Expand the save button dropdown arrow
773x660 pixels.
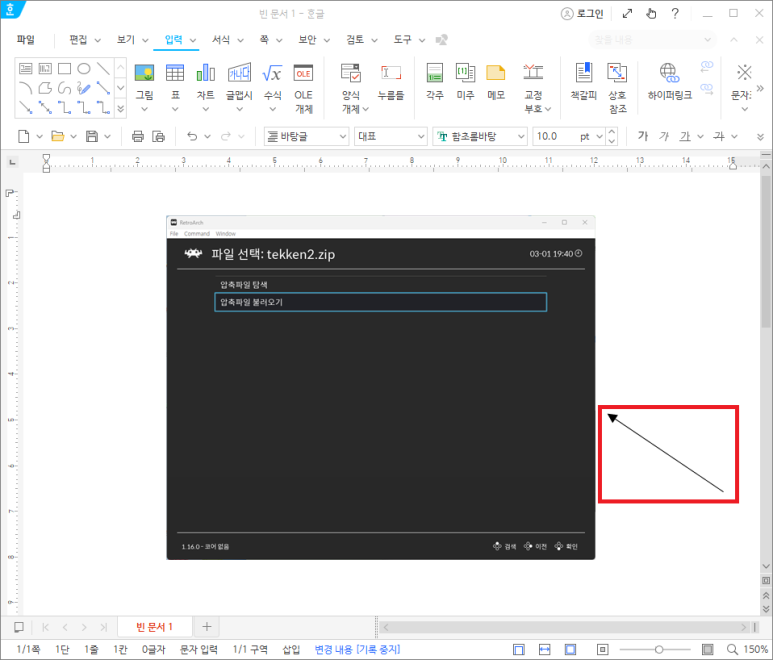[x=107, y=137]
